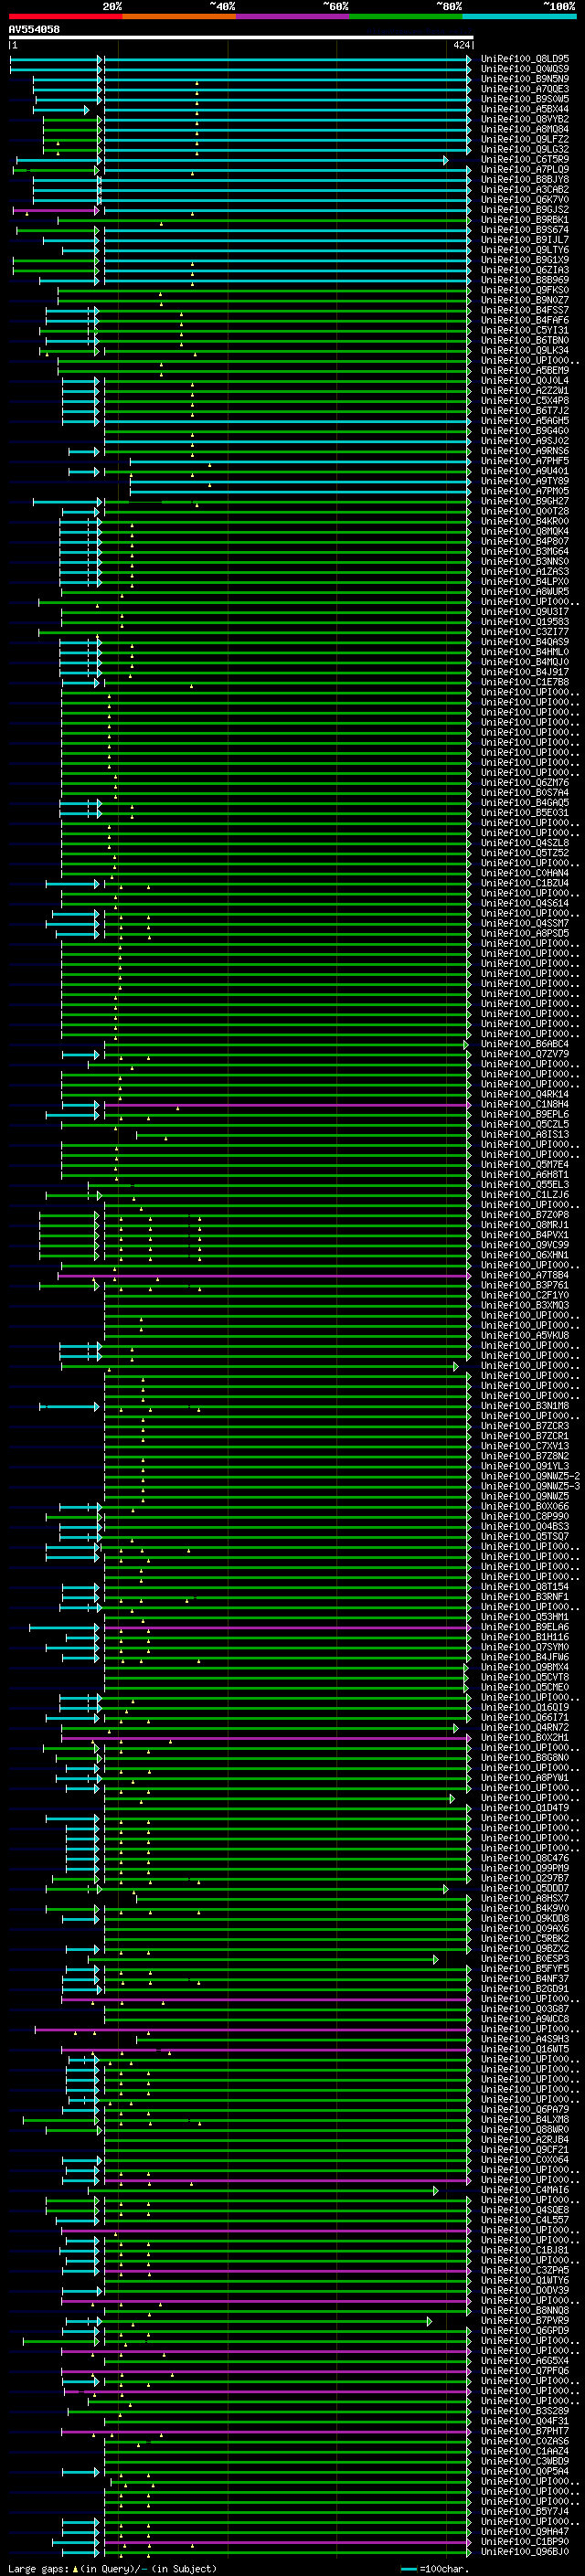Select label UniRef100_B4FSS7
This screenshot has height=2576, width=585.
[524, 310]
